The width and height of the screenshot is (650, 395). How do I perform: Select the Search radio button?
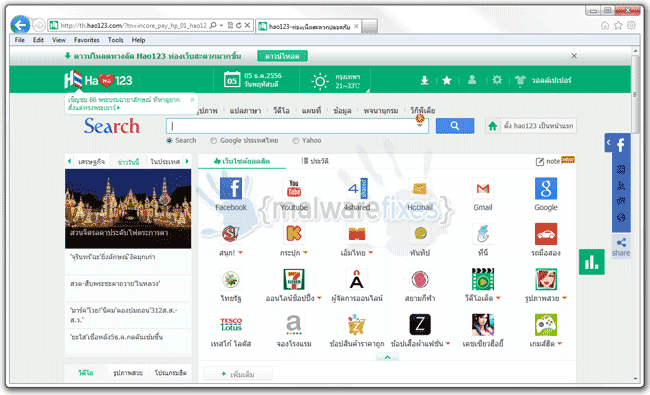pos(169,141)
